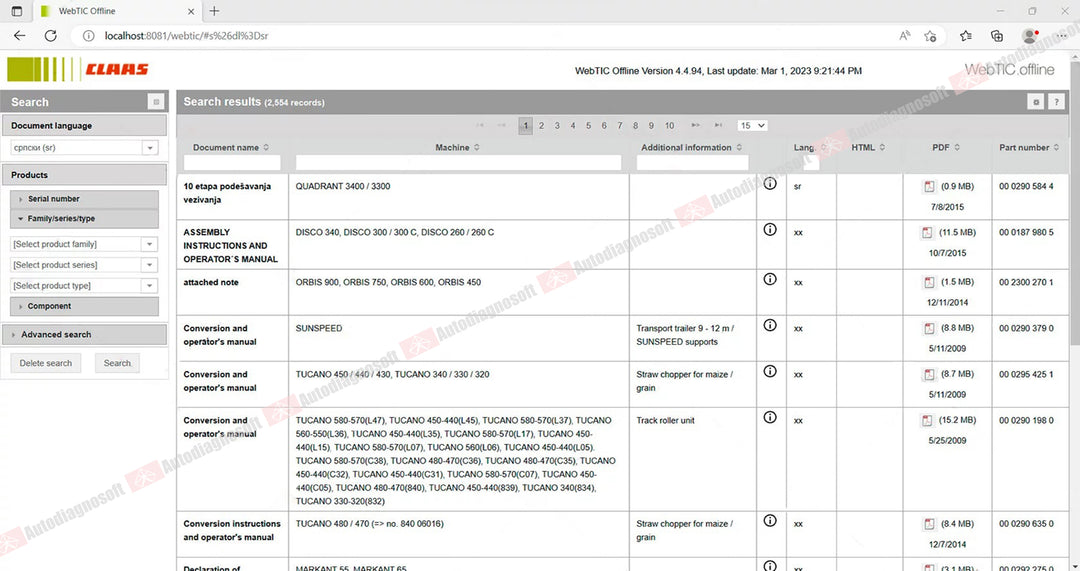The width and height of the screenshot is (1080, 571).
Task: Open info icon for ORBIS 900 row
Action: click(770, 279)
